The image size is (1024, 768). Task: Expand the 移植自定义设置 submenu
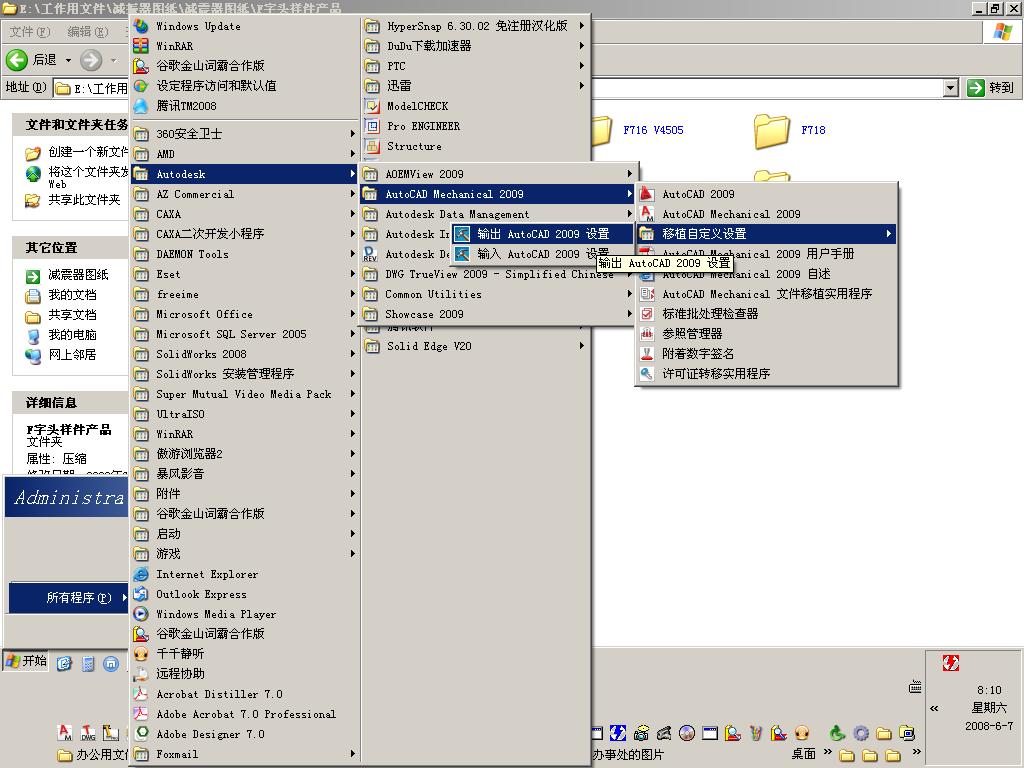point(765,234)
